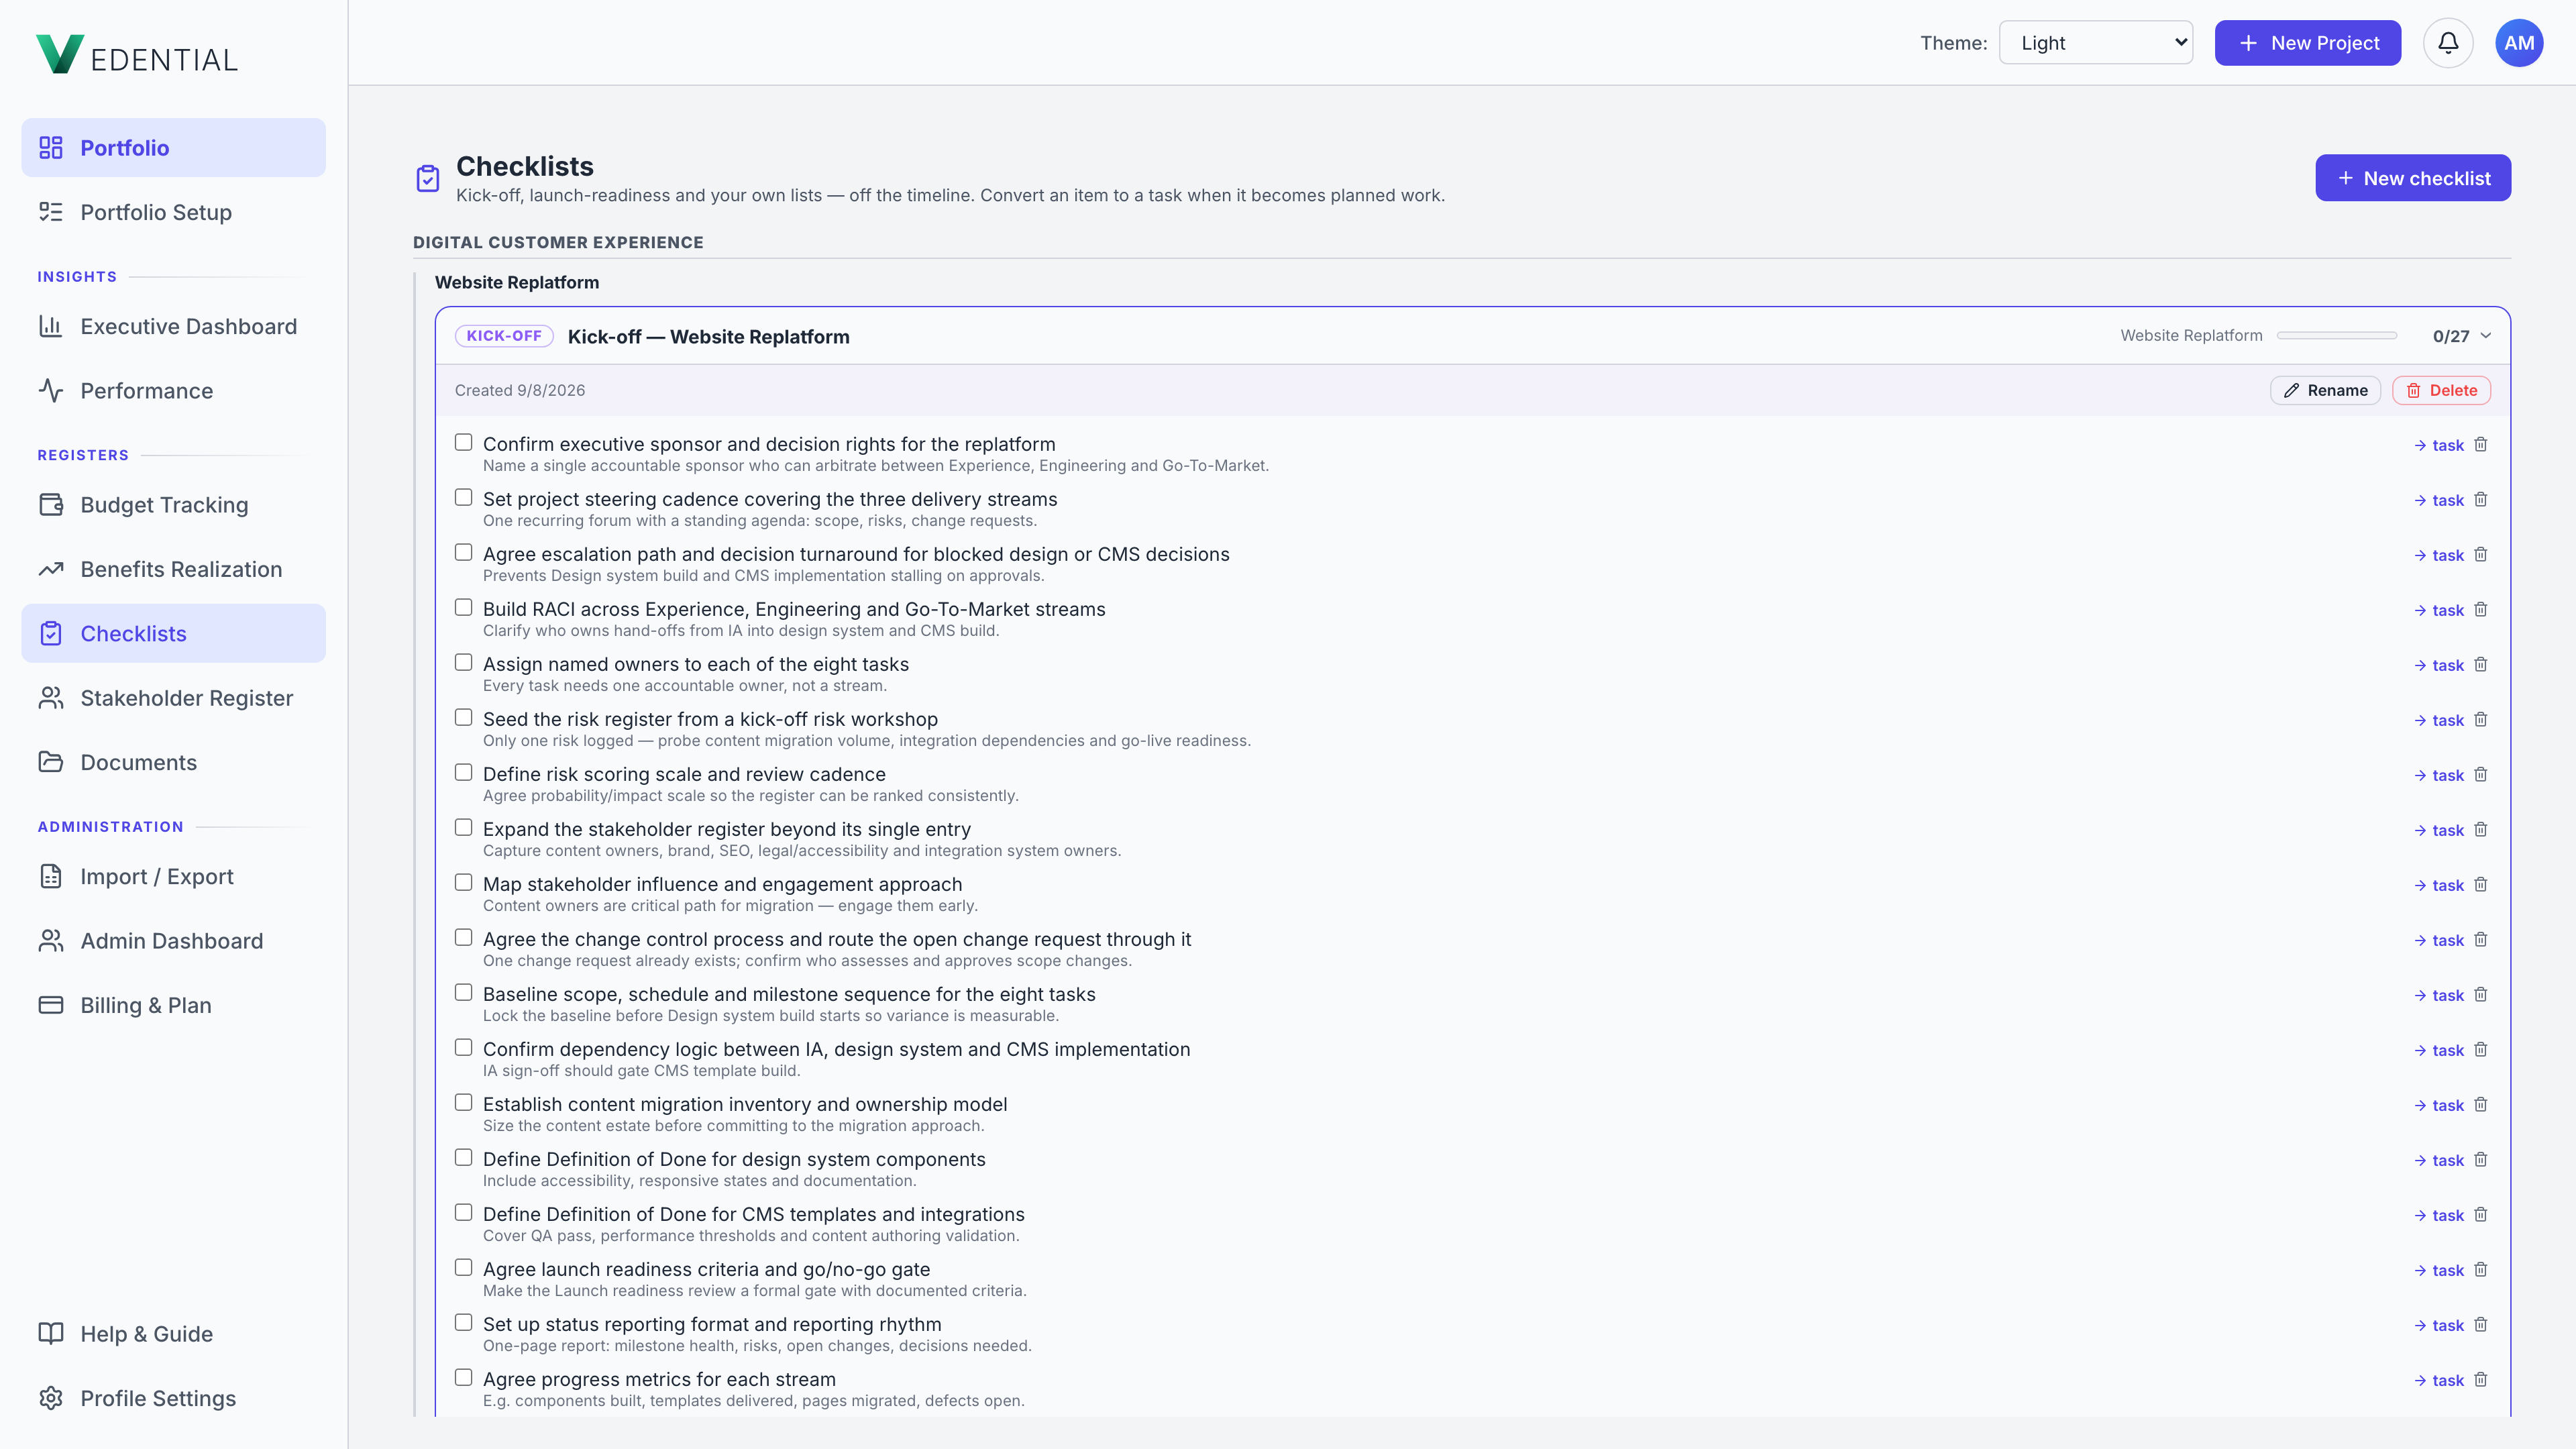Go to Portfolio Setup
The width and height of the screenshot is (2576, 1449).
[174, 212]
